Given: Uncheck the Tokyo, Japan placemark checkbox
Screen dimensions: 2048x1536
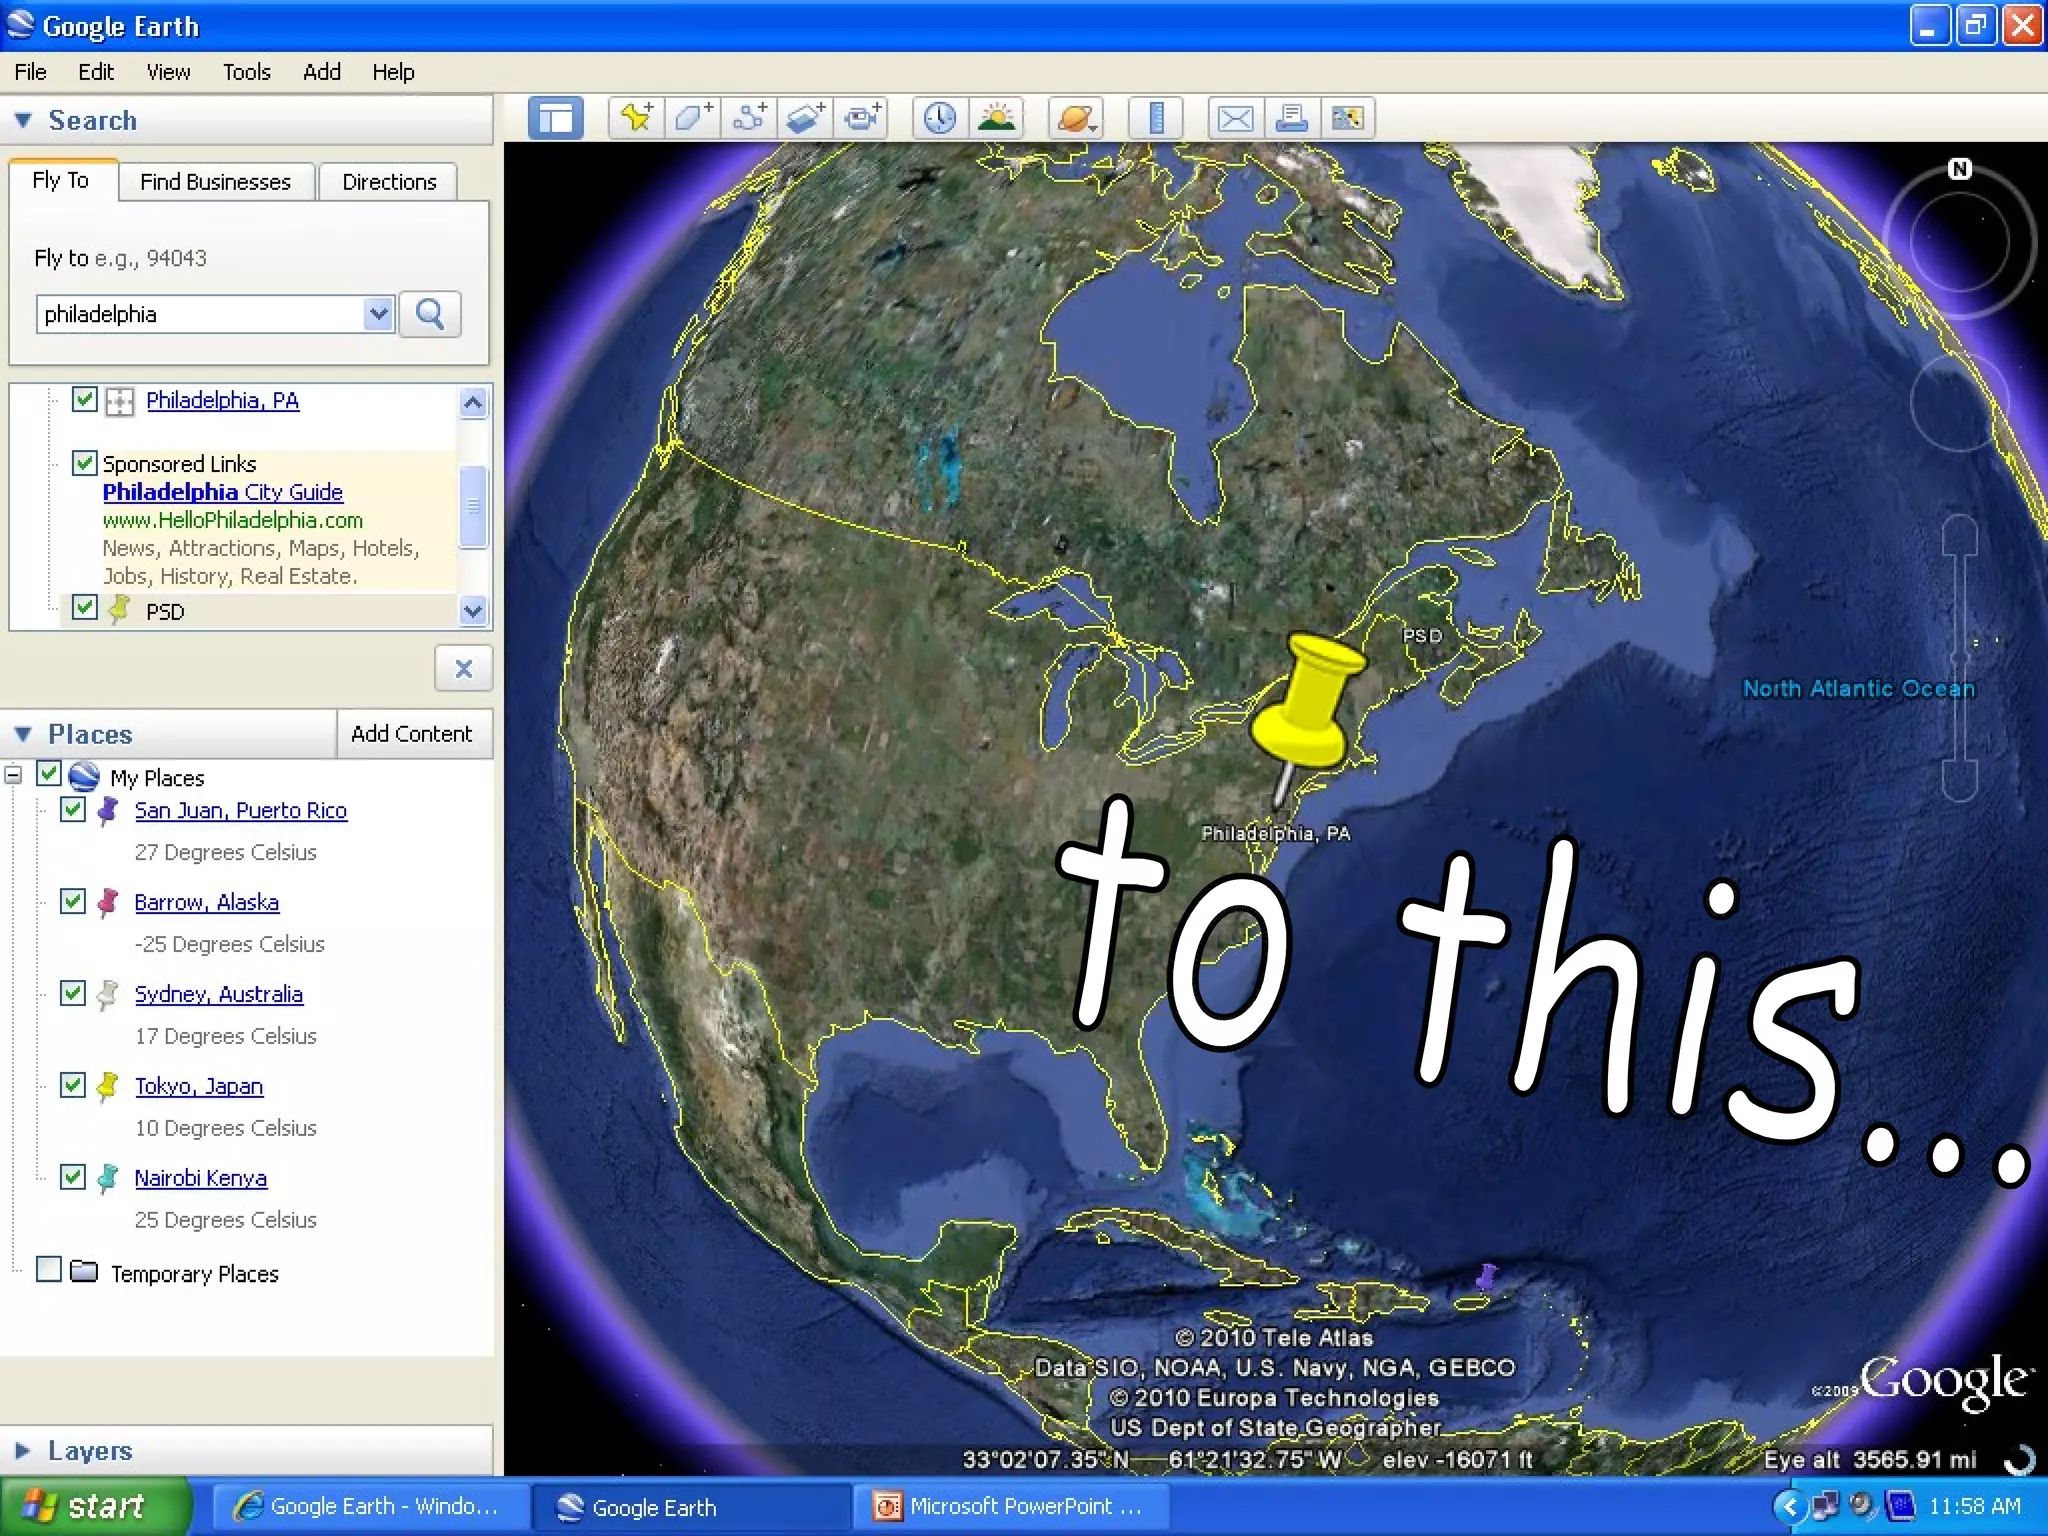Looking at the screenshot, I should 73,1085.
